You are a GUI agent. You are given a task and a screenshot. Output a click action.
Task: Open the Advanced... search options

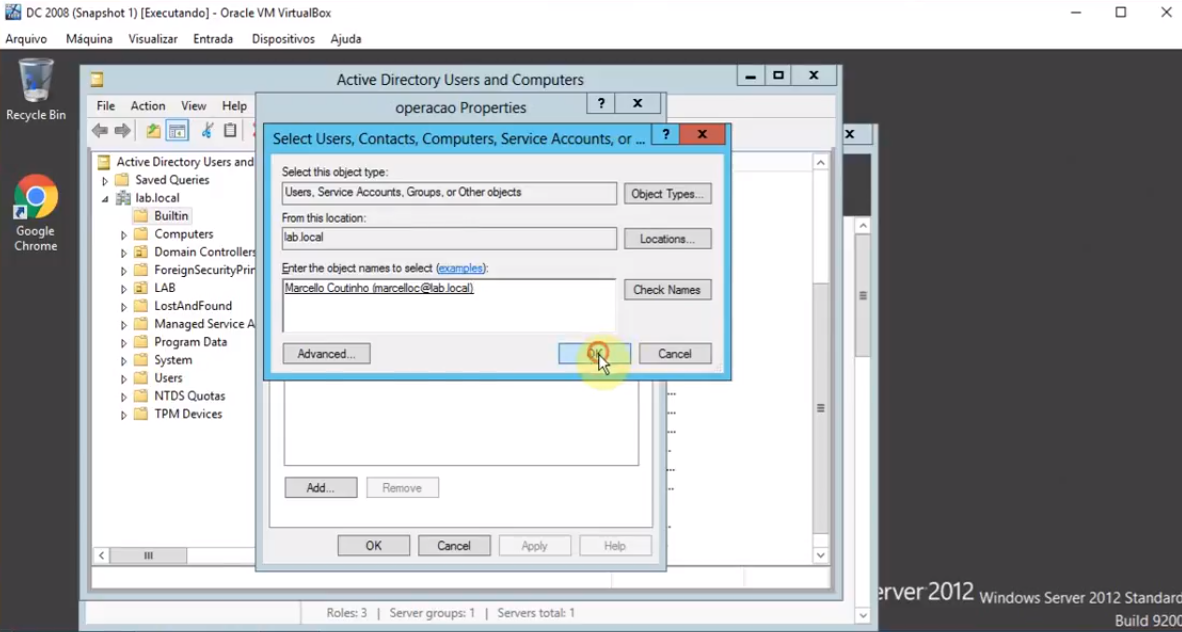pos(326,354)
